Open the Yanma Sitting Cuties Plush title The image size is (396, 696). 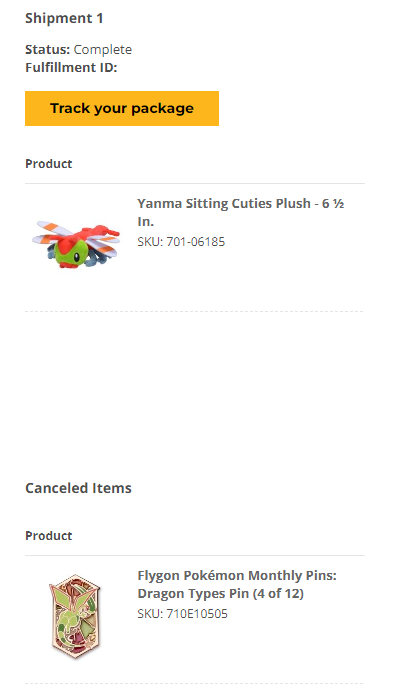(241, 212)
